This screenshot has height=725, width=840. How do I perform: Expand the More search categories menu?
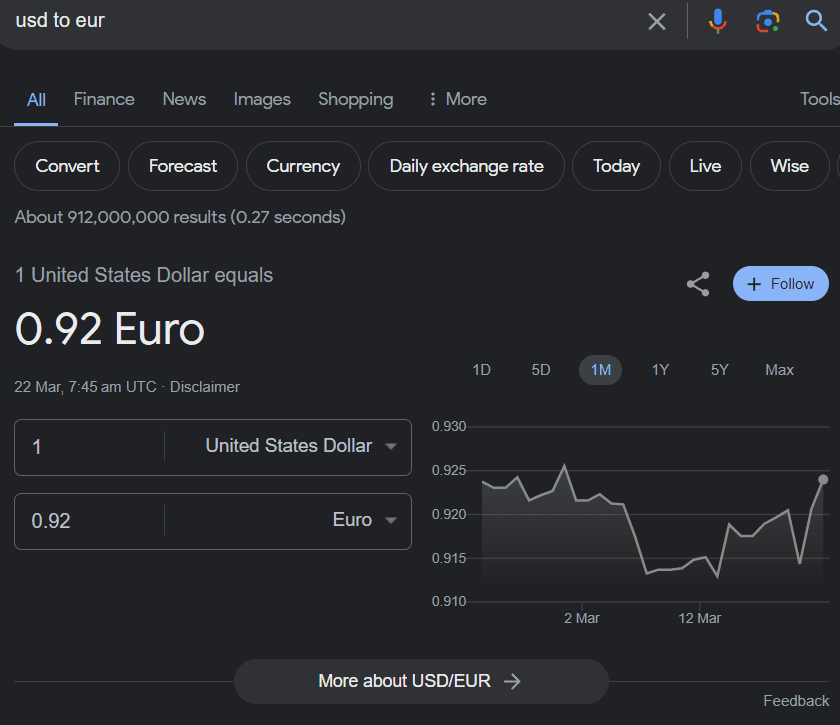click(x=457, y=99)
